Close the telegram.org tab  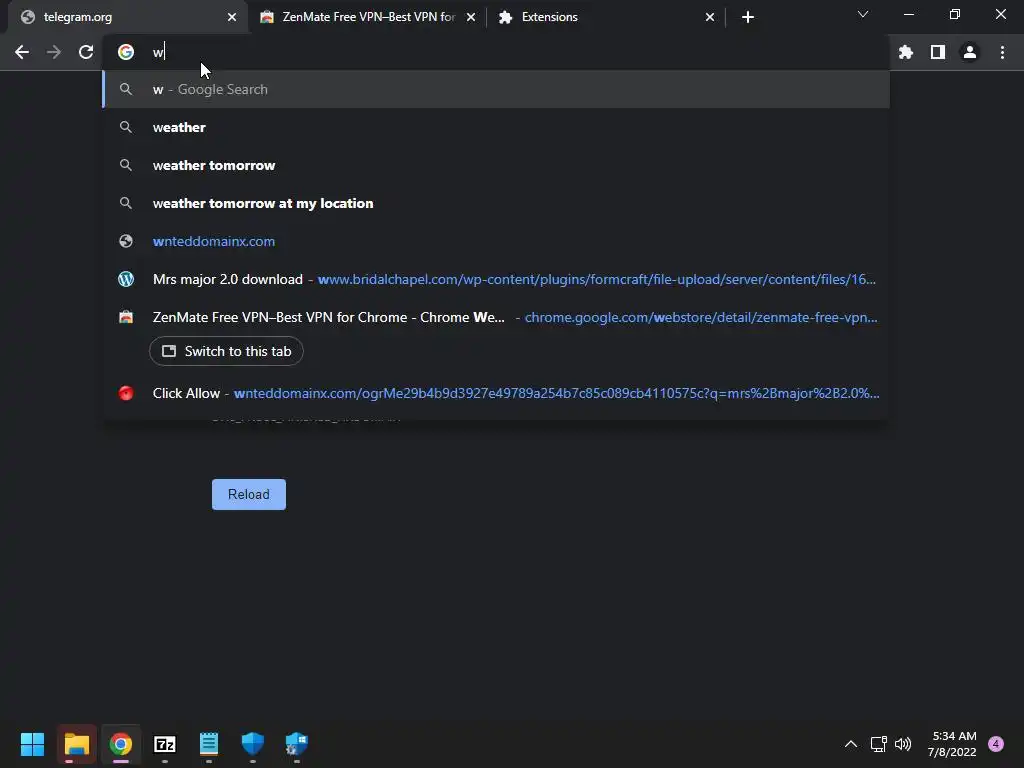pos(232,17)
